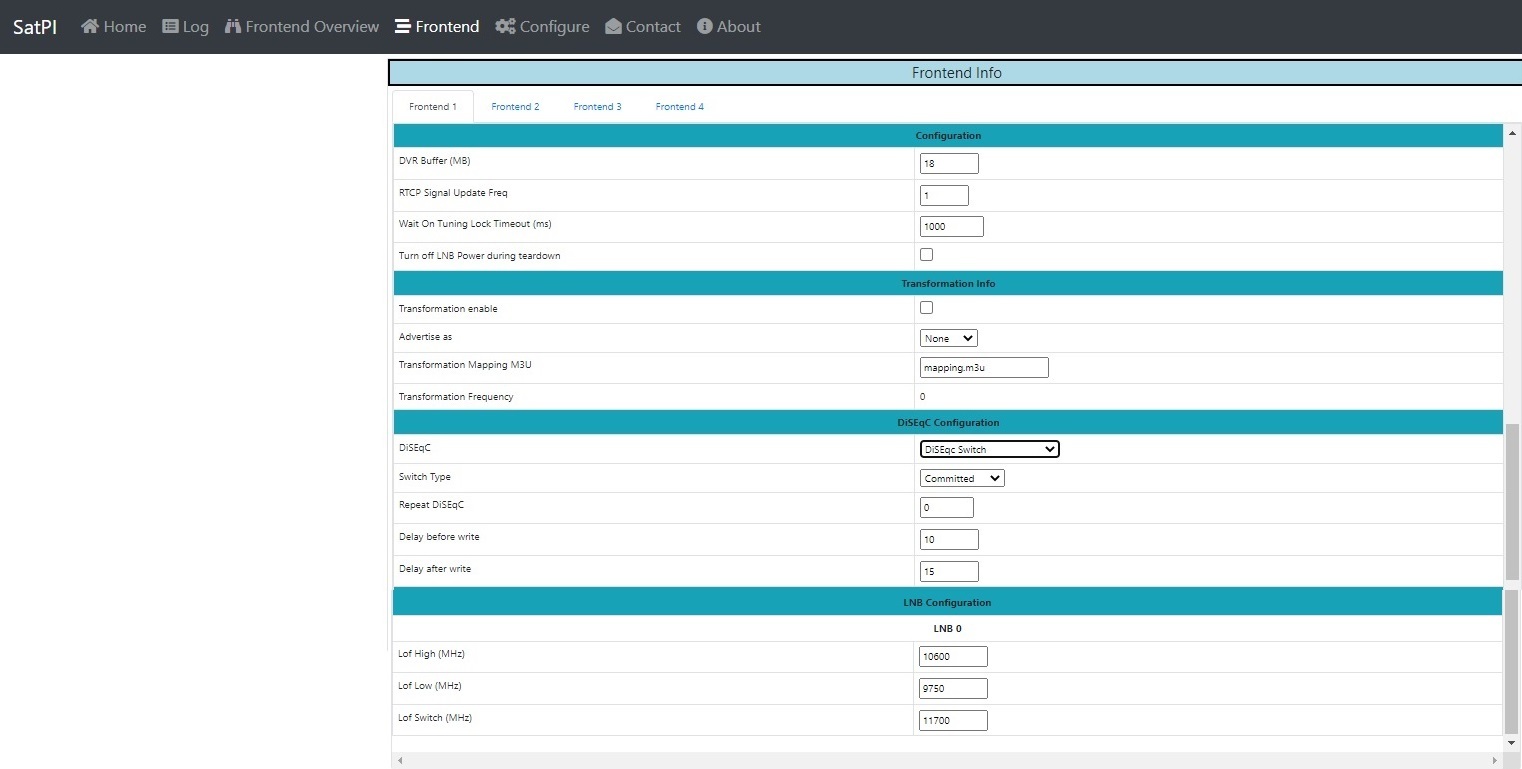1522x769 pixels.
Task: Click the Transformation Mapping M3U field
Action: point(984,367)
